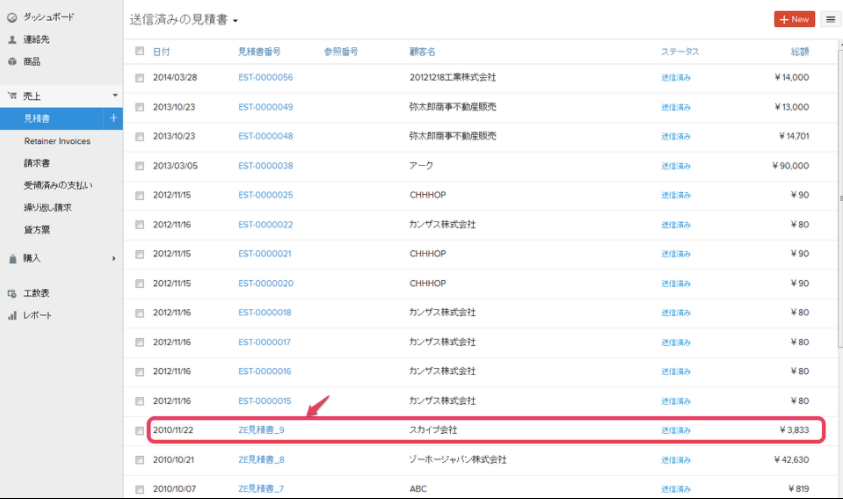Click the red New button
Image resolution: width=843 pixels, height=499 pixels.
pos(794,19)
